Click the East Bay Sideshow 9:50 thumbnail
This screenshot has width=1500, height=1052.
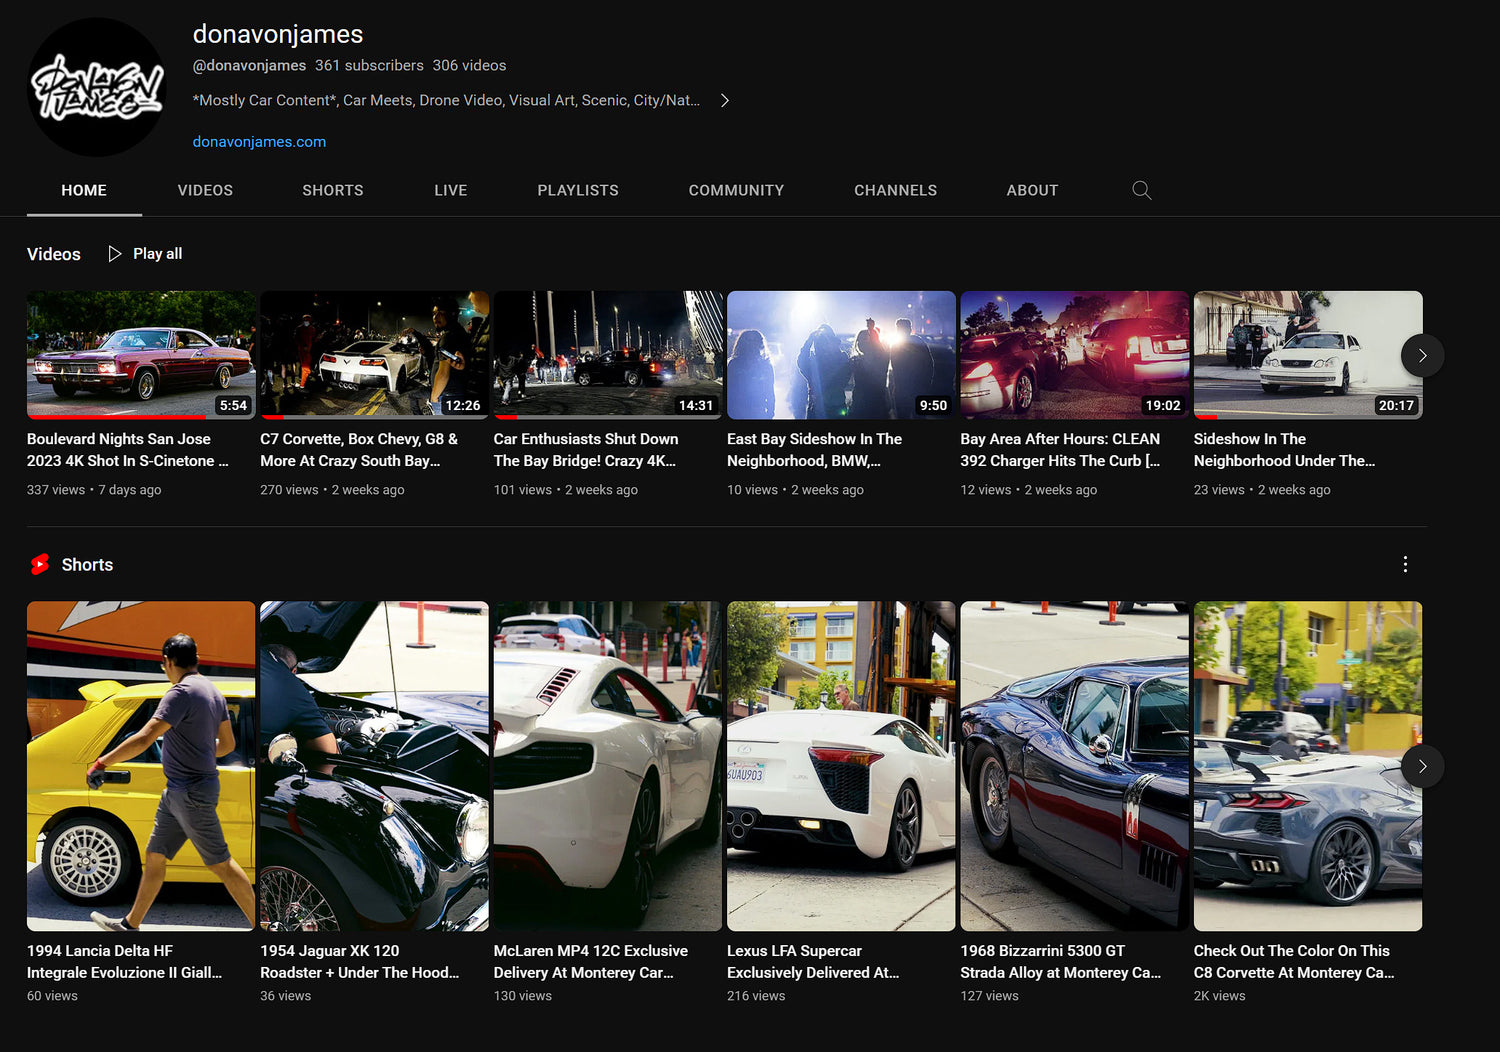[841, 355]
